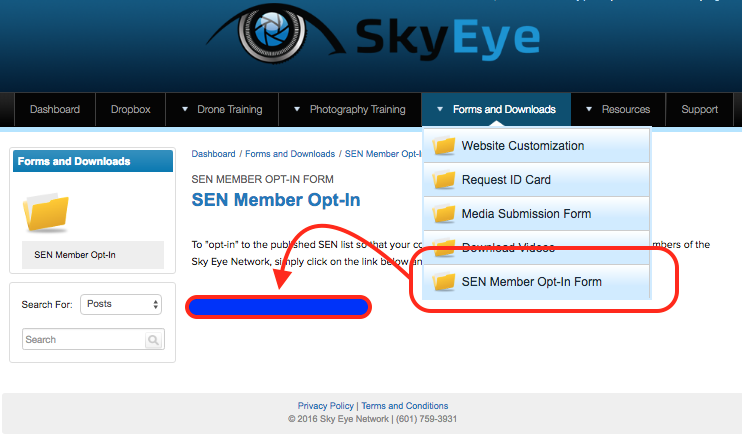Click SEN Member Opt-In sidebar item
Image resolution: width=742 pixels, height=441 pixels.
[x=93, y=255]
